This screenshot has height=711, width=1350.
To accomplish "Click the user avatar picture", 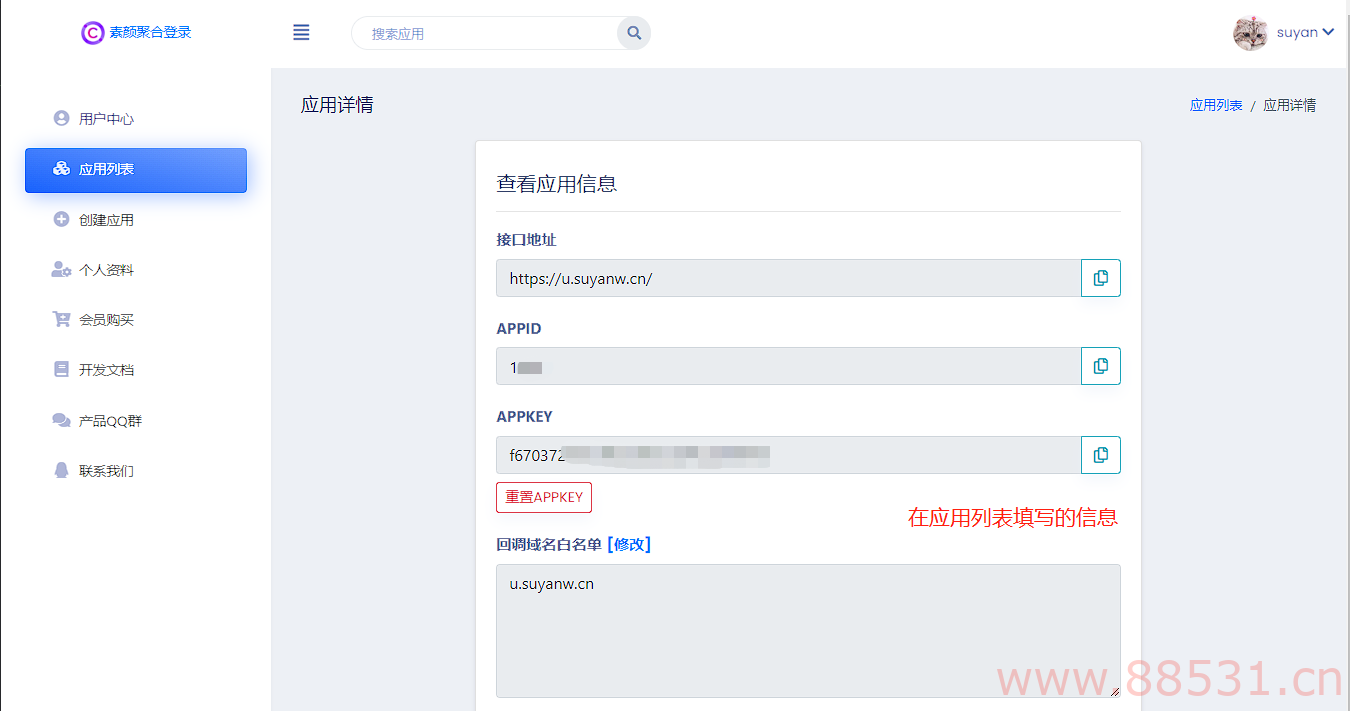I will [x=1250, y=33].
